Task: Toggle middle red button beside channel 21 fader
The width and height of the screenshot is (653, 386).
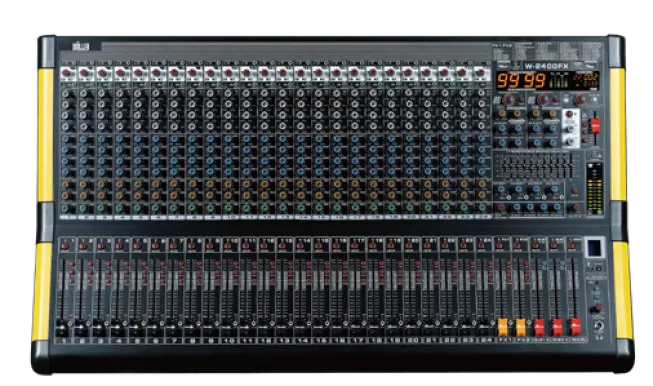Action: 436,273
